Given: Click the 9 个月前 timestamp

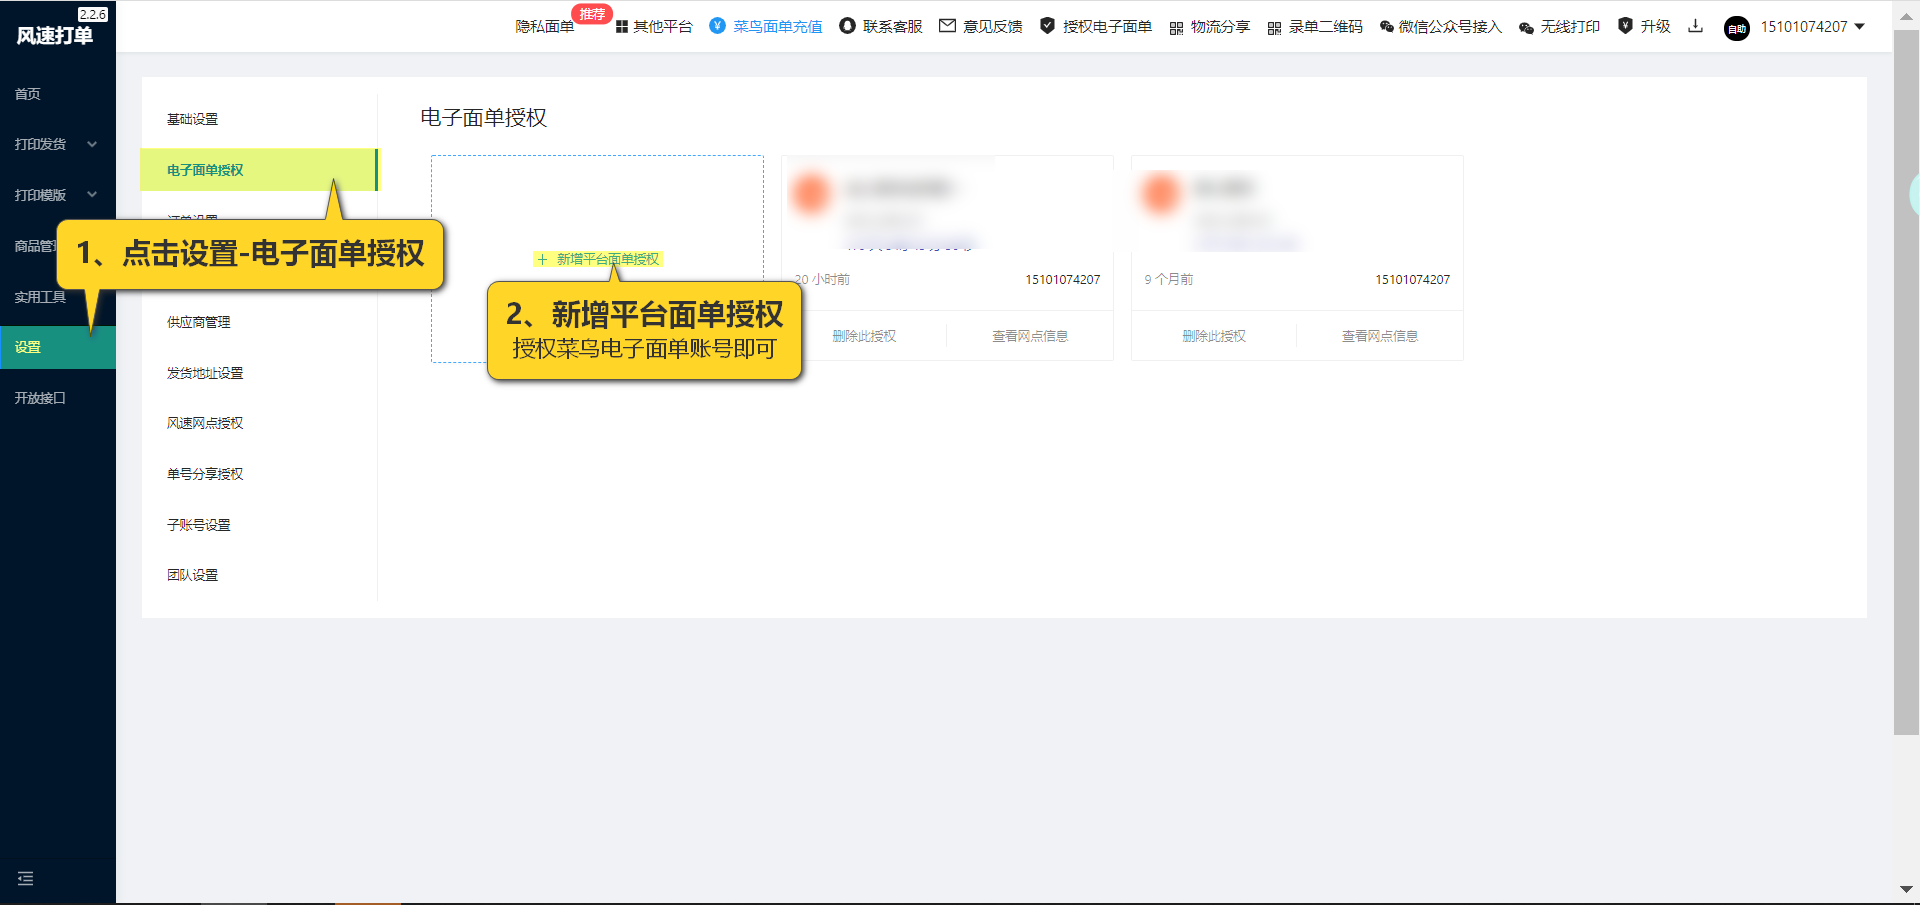Looking at the screenshot, I should [x=1169, y=280].
